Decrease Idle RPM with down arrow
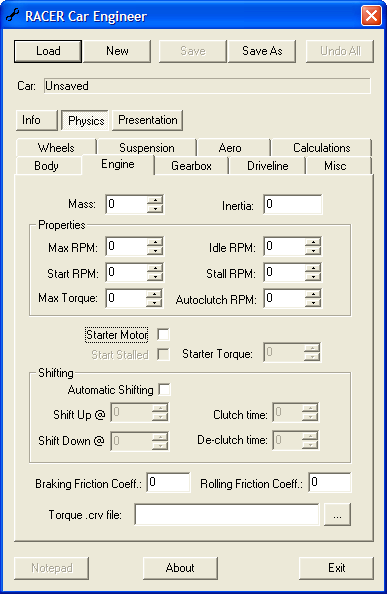The width and height of the screenshot is (387, 594). 313,250
